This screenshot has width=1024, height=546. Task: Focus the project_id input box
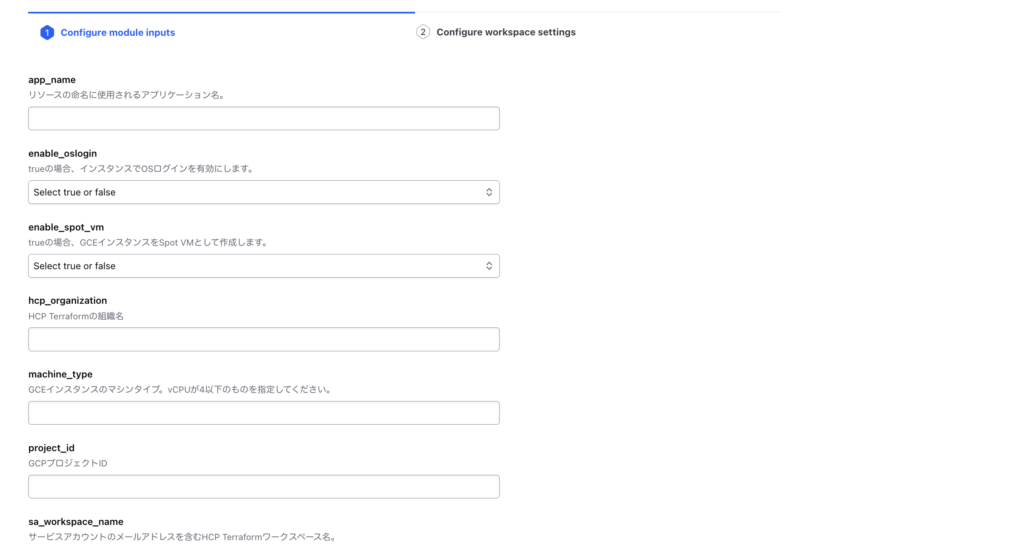(x=264, y=487)
